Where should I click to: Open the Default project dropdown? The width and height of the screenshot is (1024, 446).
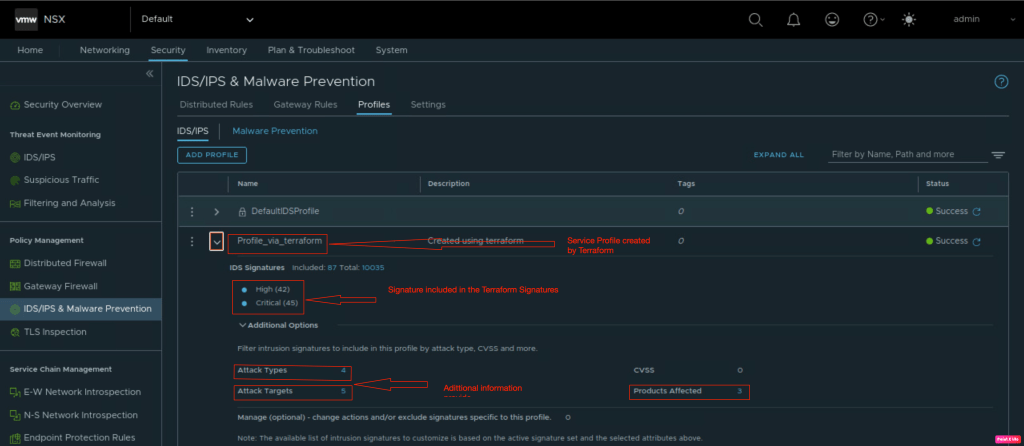pyautogui.click(x=197, y=20)
